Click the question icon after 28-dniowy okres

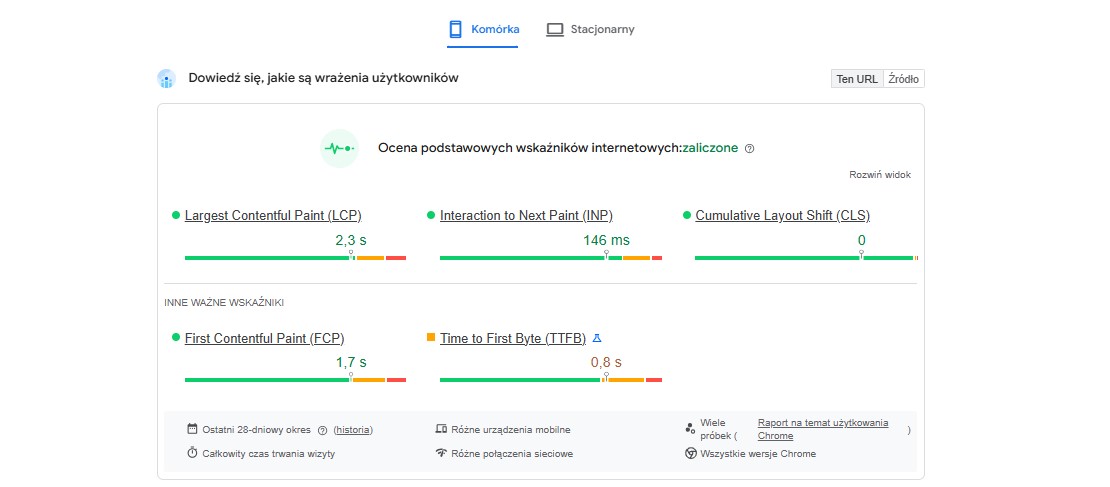pyautogui.click(x=322, y=430)
